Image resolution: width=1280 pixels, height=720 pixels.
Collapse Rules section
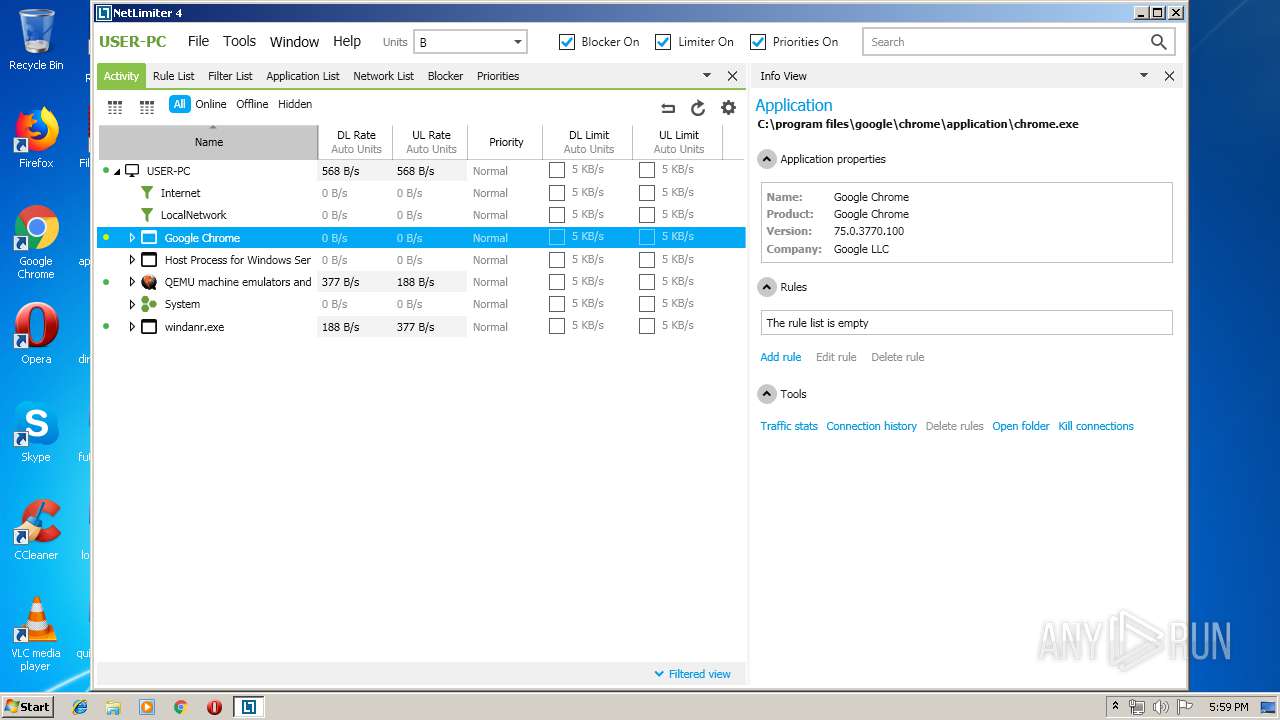(x=767, y=287)
